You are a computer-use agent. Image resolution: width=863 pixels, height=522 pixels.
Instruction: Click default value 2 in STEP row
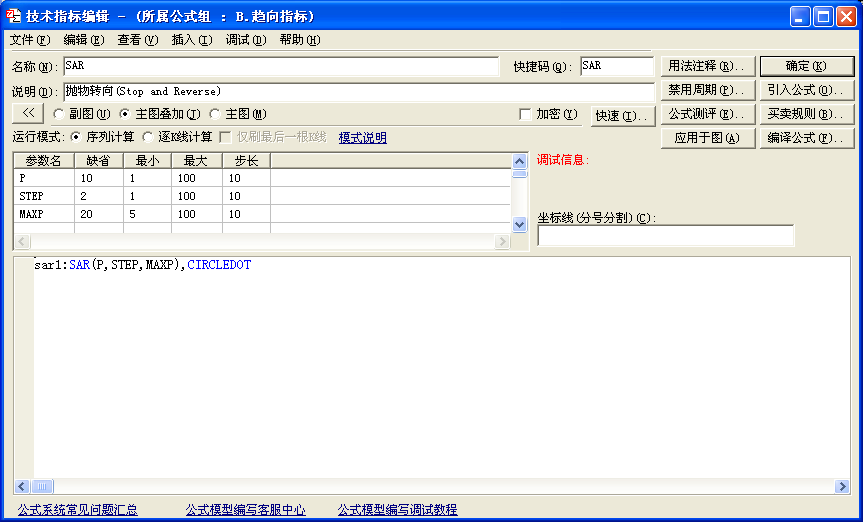(99, 196)
